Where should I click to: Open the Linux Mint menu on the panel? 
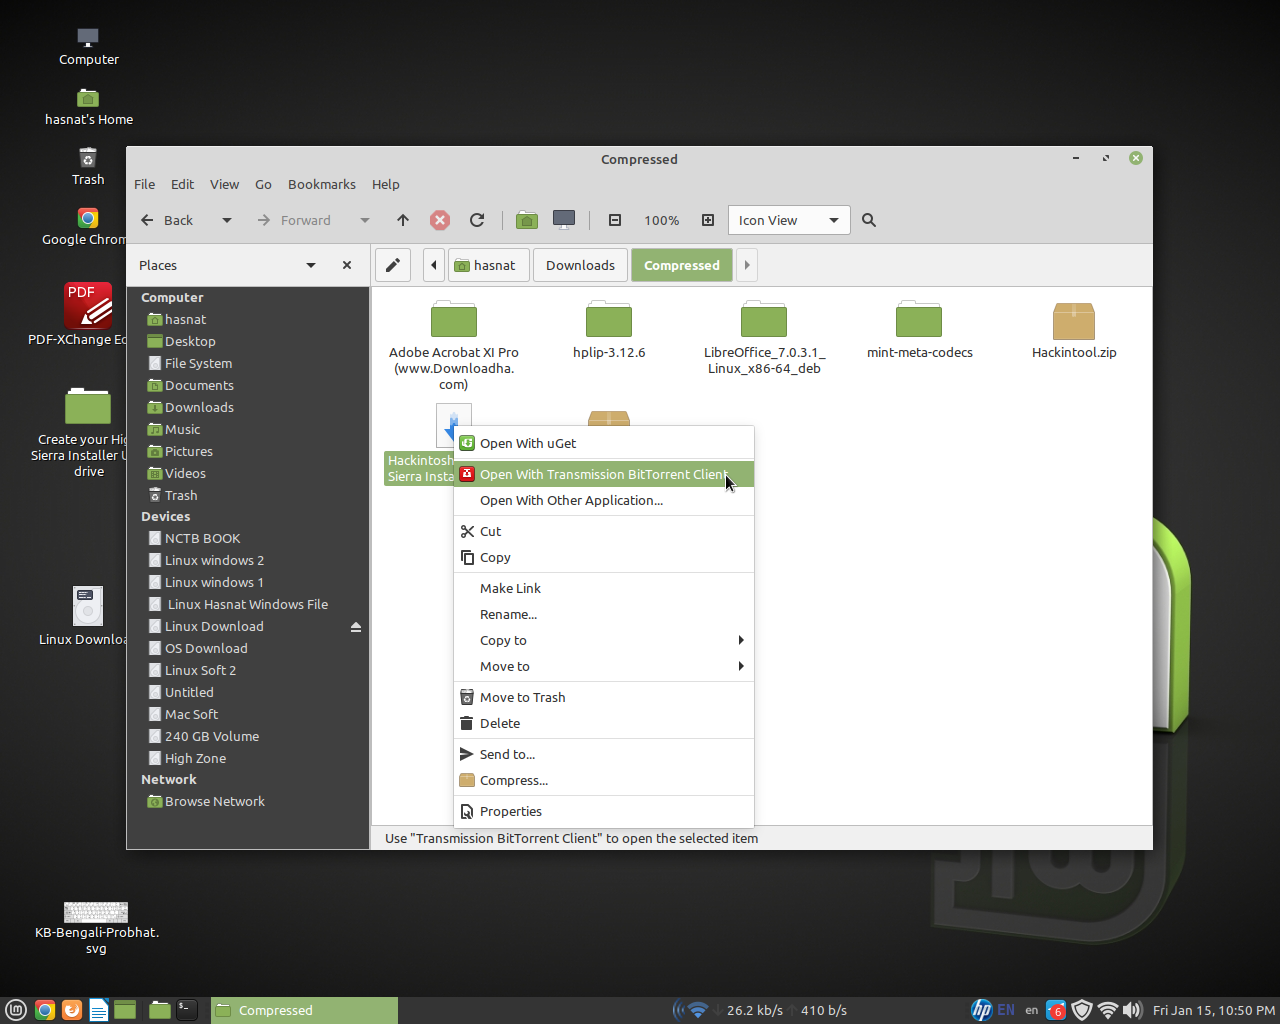coord(16,1010)
